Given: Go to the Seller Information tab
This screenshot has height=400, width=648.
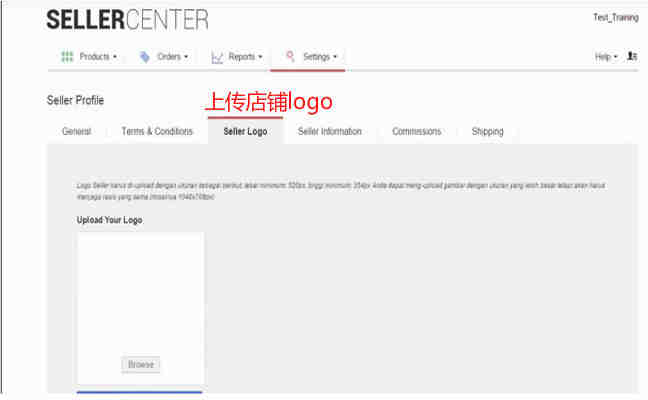Looking at the screenshot, I should click(x=330, y=131).
